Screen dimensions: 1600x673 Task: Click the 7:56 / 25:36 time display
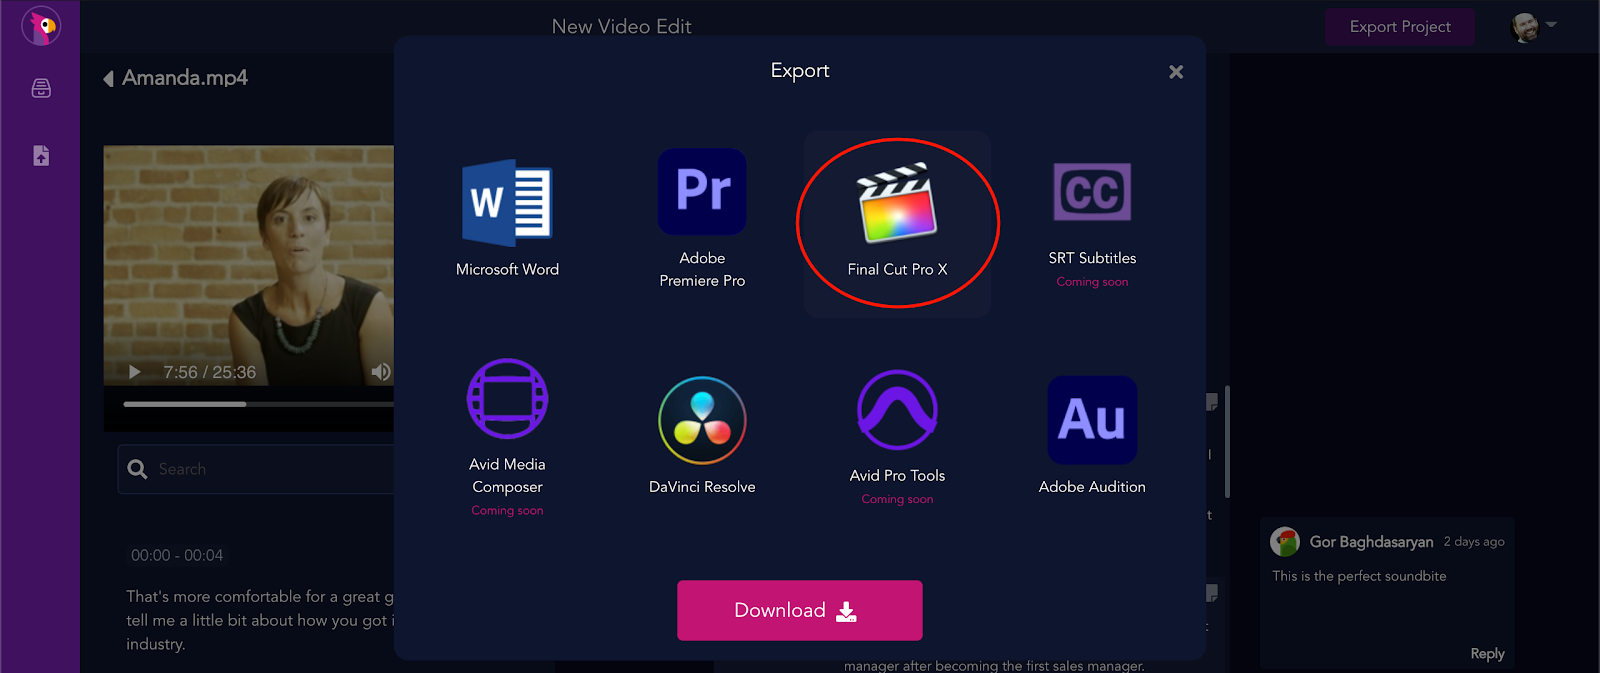[210, 372]
